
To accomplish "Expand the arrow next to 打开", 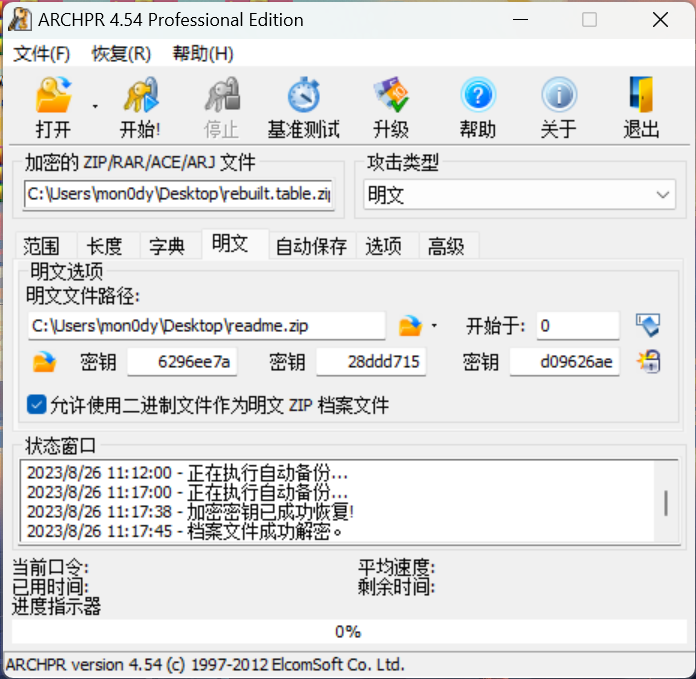I will click(x=95, y=107).
